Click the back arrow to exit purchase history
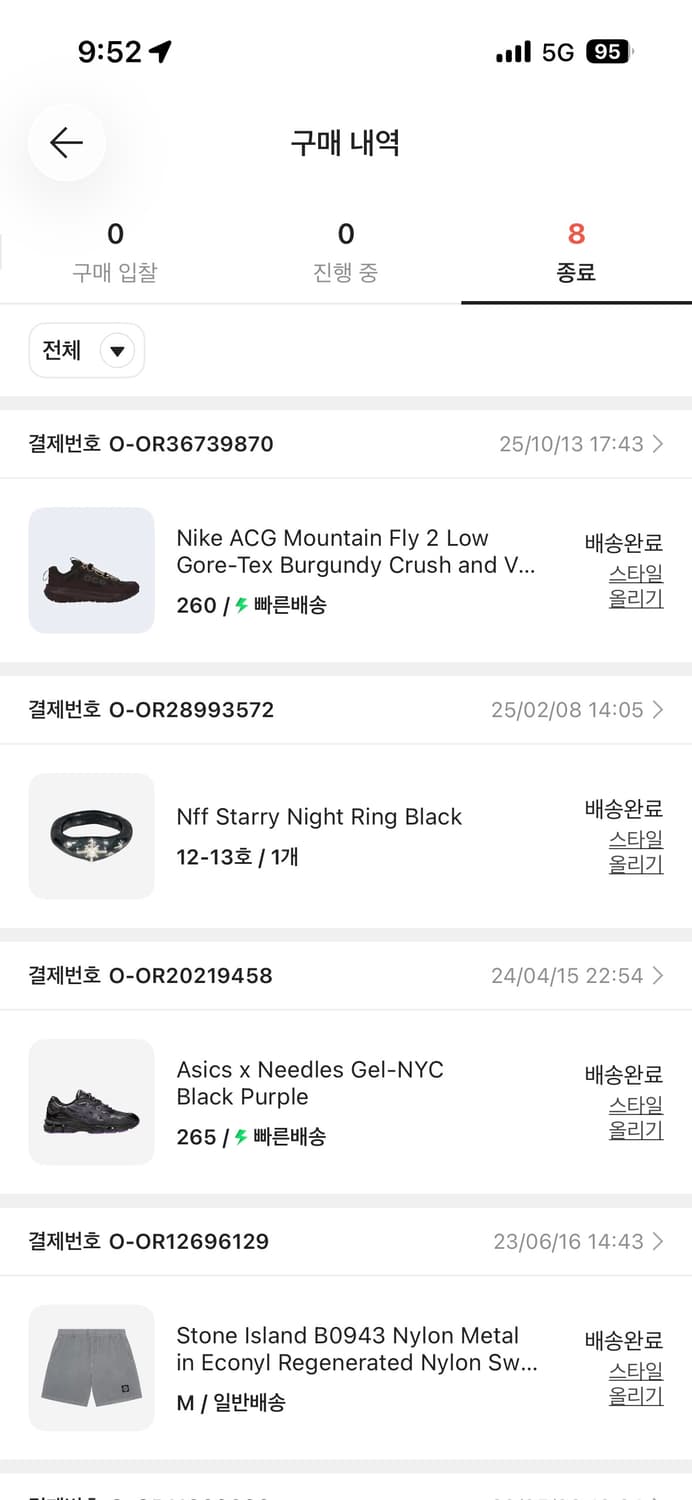Viewport: 692px width, 1500px height. 66,143
